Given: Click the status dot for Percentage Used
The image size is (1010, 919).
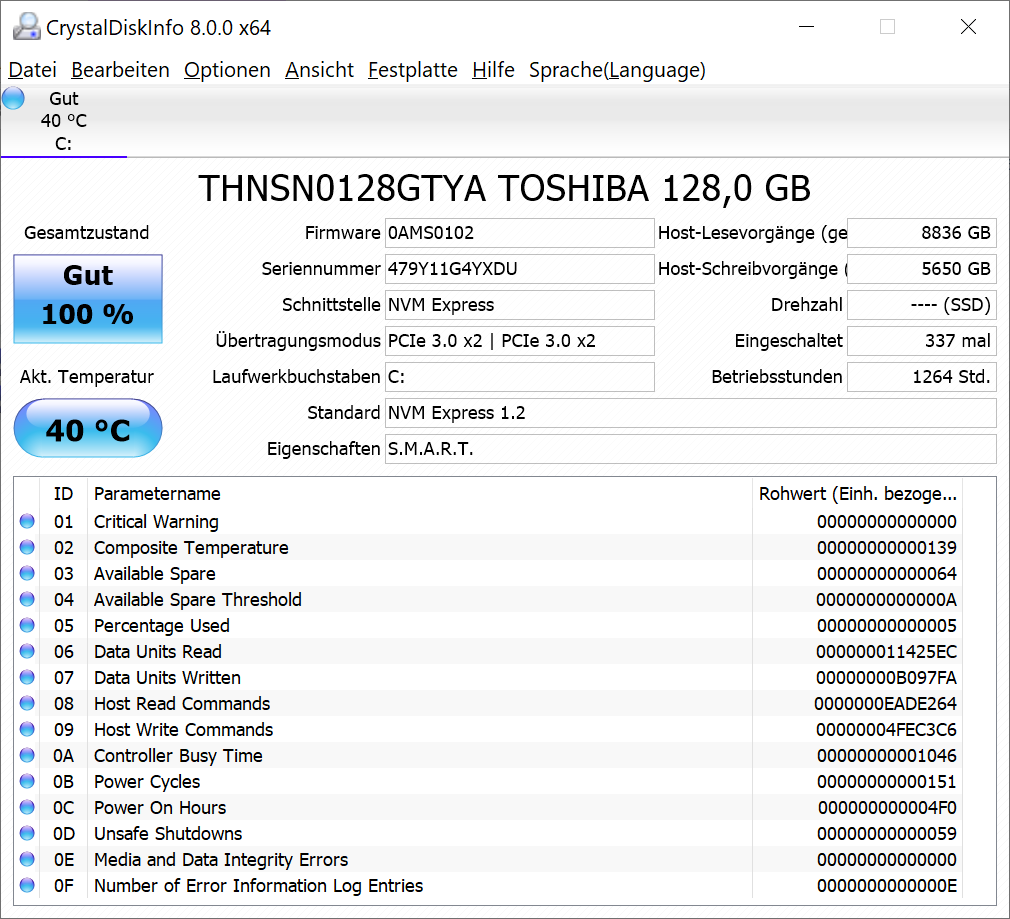Looking at the screenshot, I should tap(27, 625).
